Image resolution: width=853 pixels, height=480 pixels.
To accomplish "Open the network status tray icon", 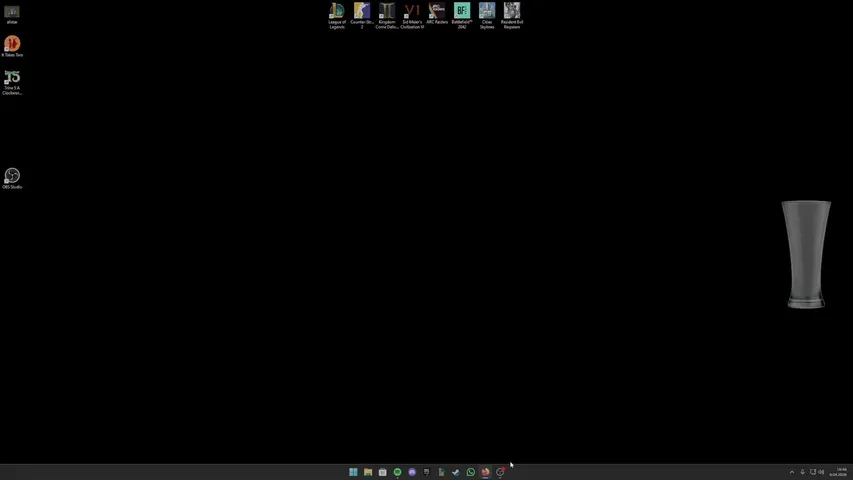I will pyautogui.click(x=813, y=472).
